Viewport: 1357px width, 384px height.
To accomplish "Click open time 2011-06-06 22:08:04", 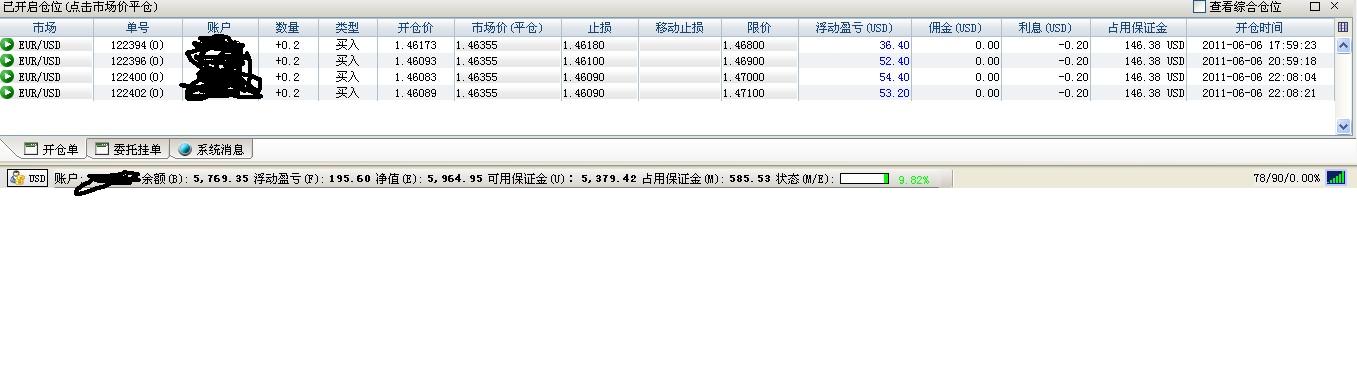I will pyautogui.click(x=1260, y=77).
